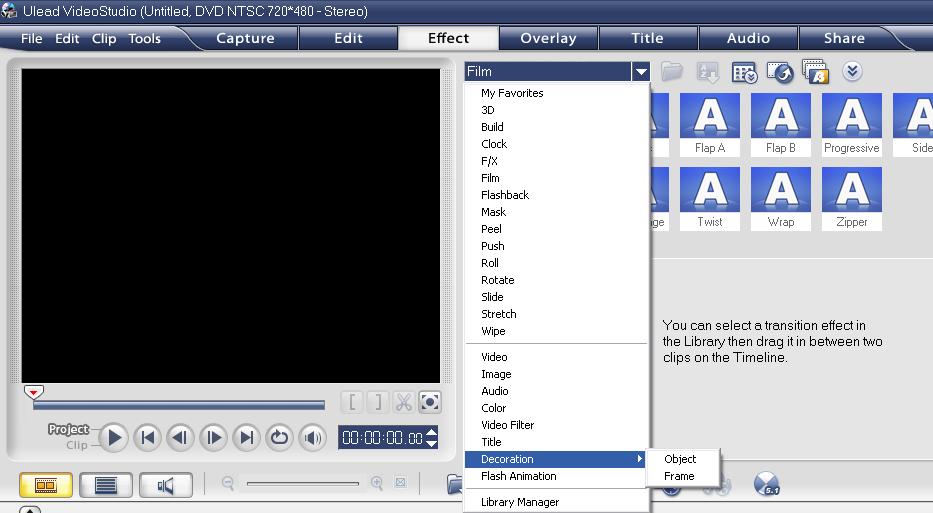933x513 pixels.
Task: Open the system volume speaker control
Action: click(x=312, y=438)
